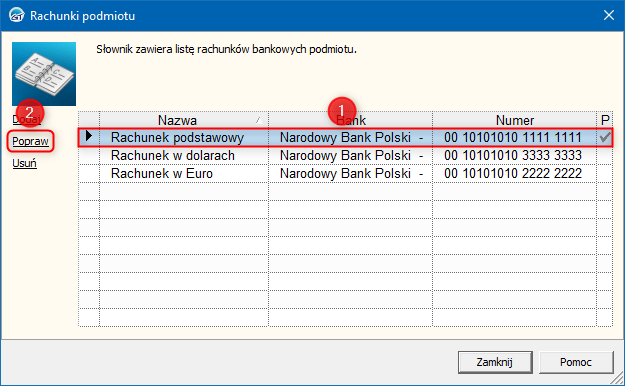Click the Popraw link
Screen dimensions: 625x386
[x=30, y=141]
